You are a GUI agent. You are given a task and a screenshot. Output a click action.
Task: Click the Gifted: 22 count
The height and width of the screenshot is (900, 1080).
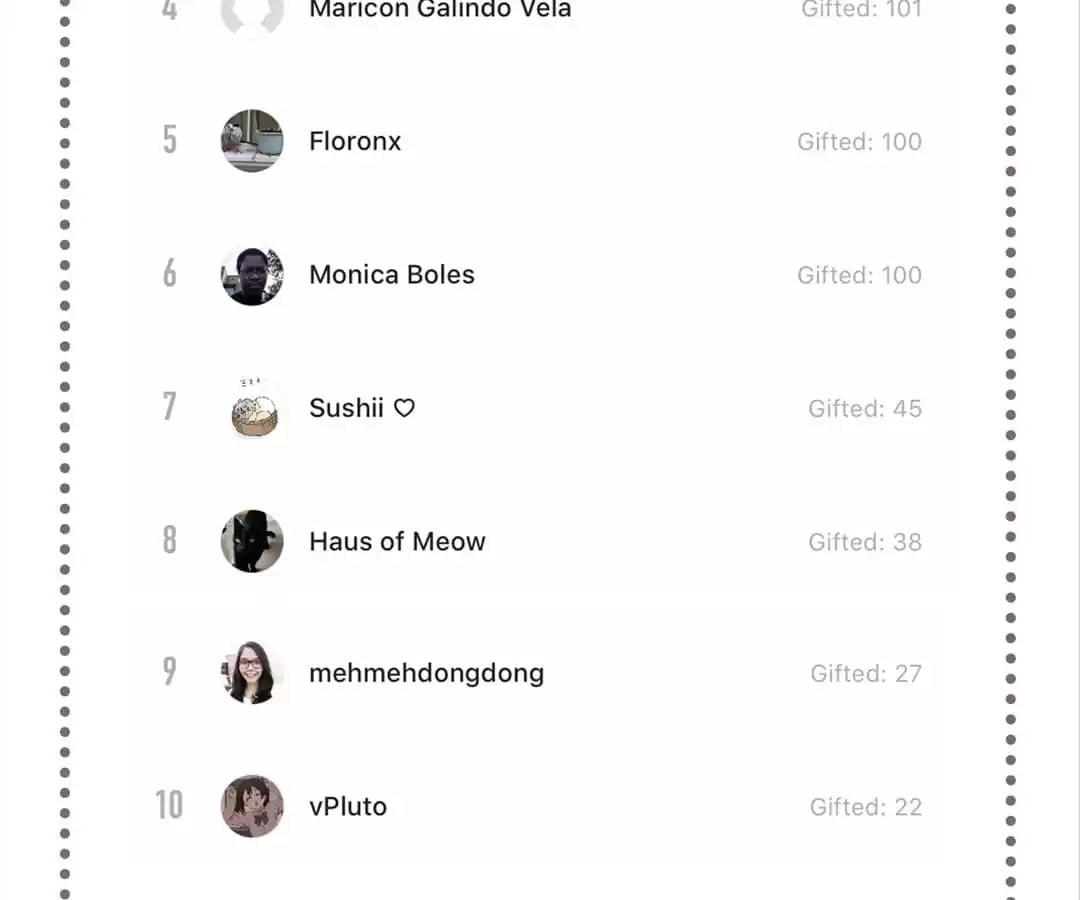pyautogui.click(x=866, y=806)
